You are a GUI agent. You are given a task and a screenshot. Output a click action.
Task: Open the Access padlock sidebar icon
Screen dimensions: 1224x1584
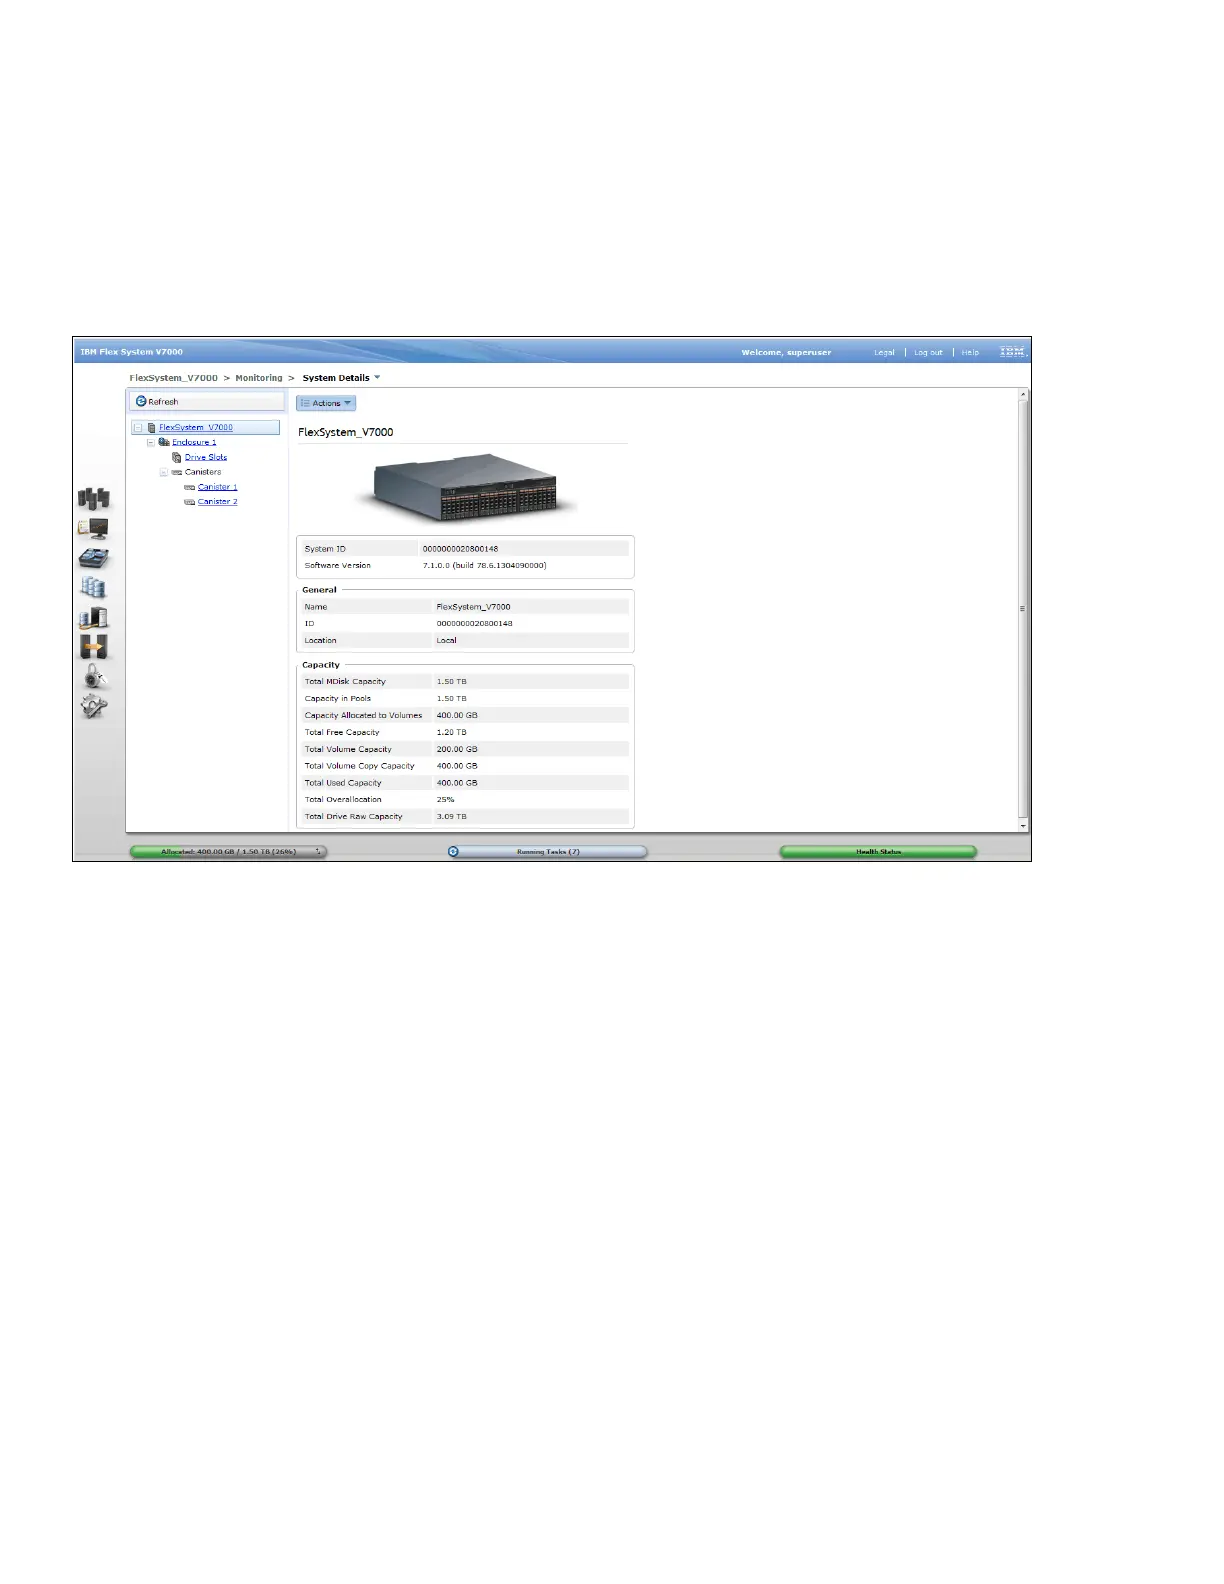coord(94,677)
